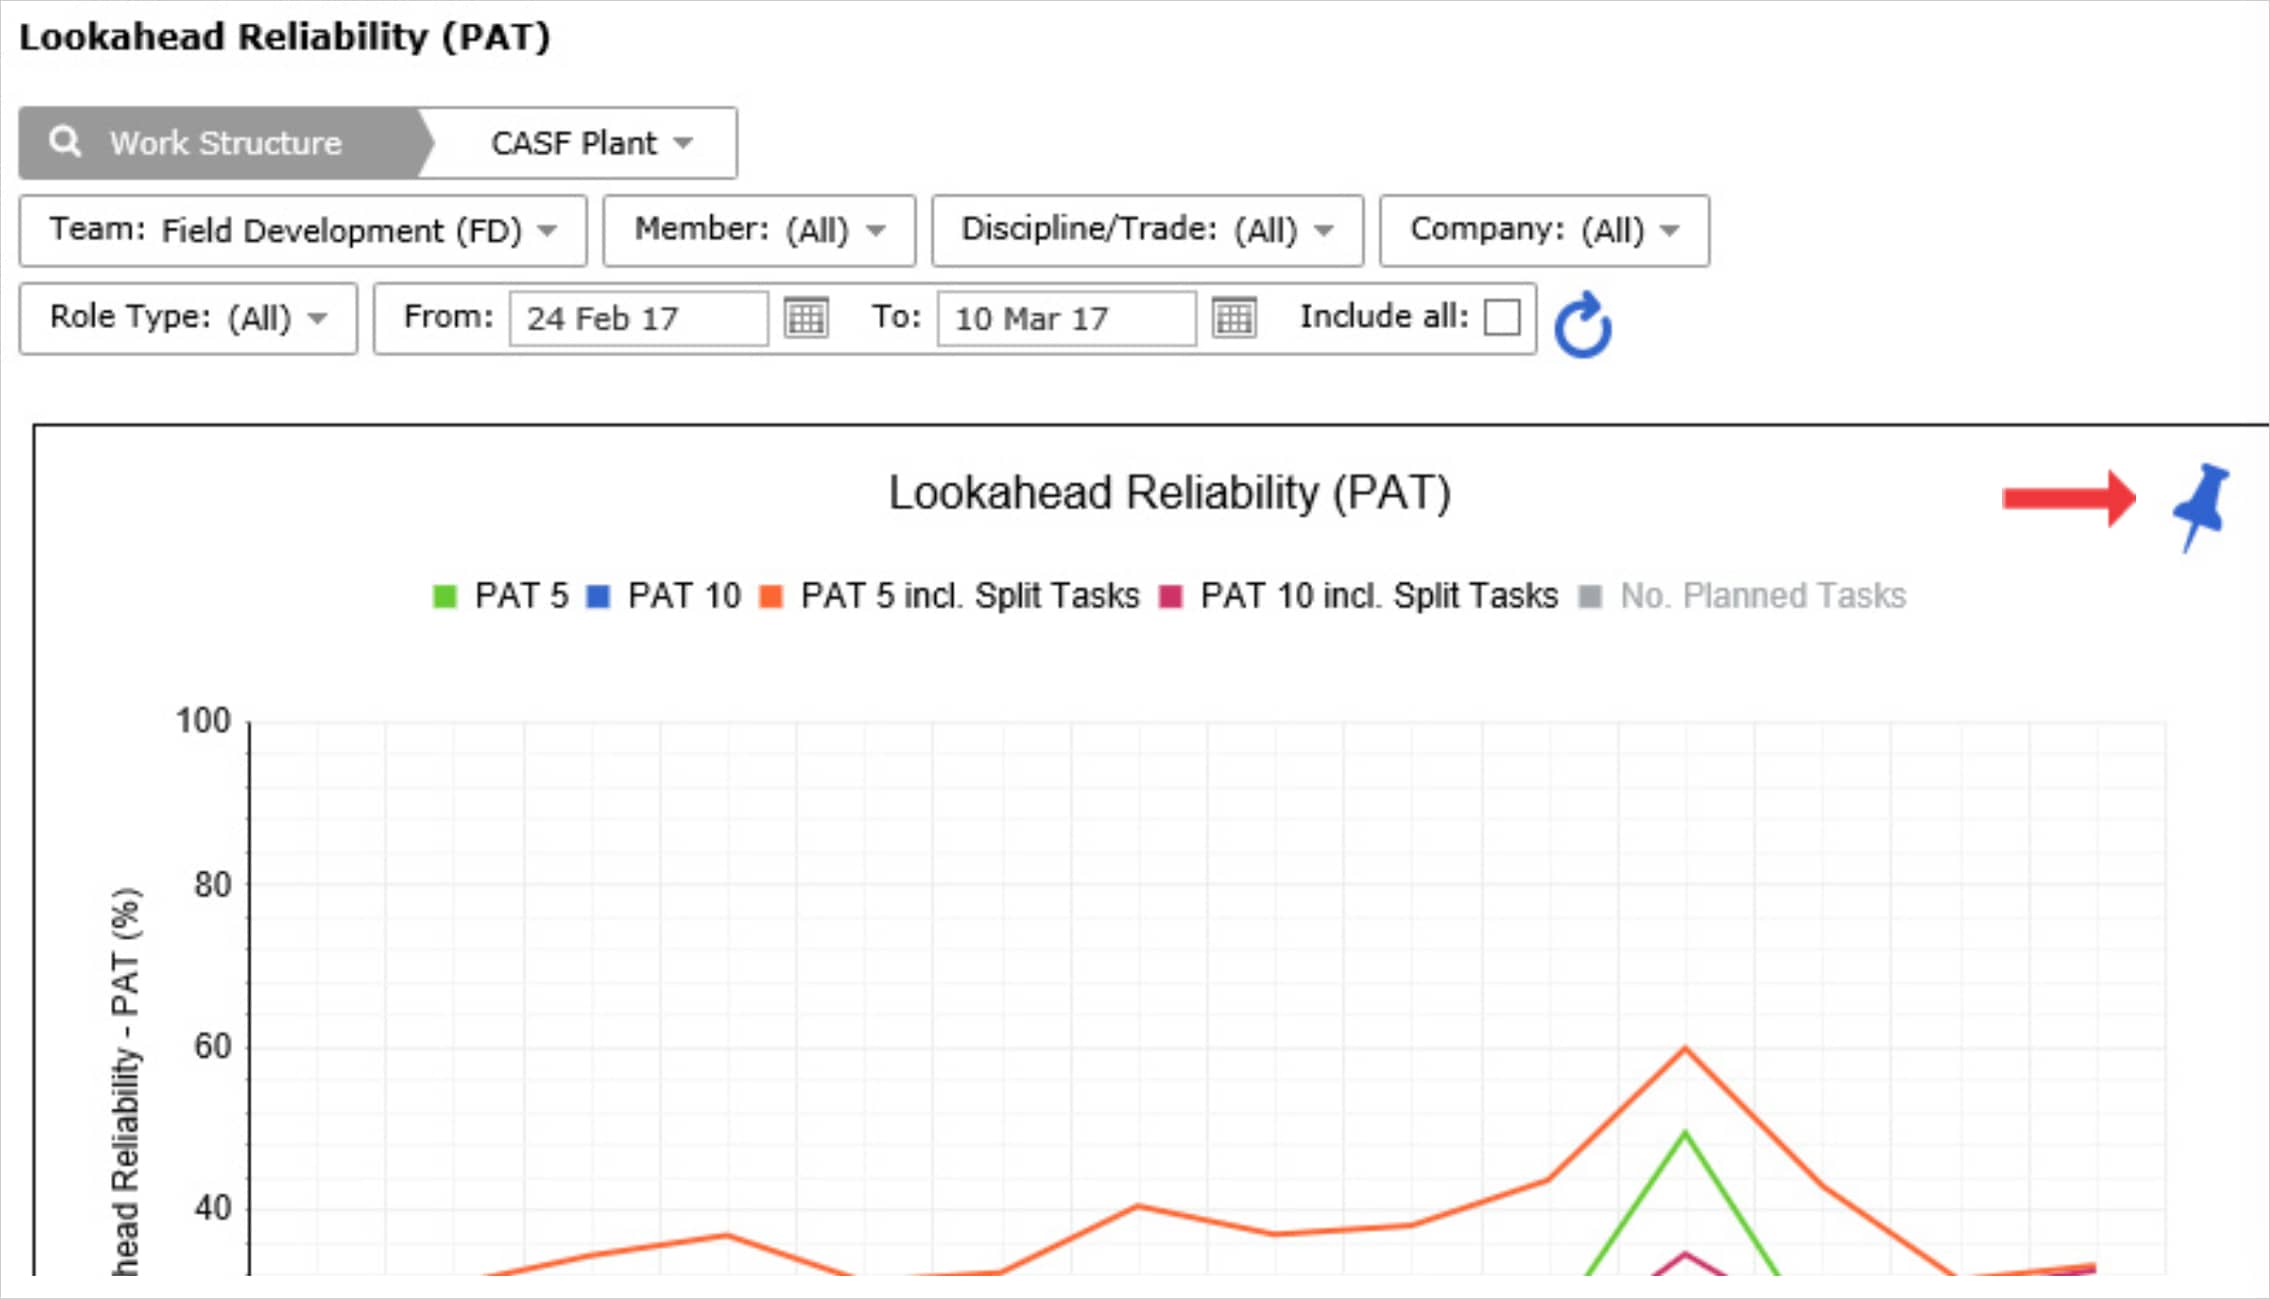Toggle PAT 5 incl. Split Tasks series
2270x1299 pixels.
pos(949,596)
